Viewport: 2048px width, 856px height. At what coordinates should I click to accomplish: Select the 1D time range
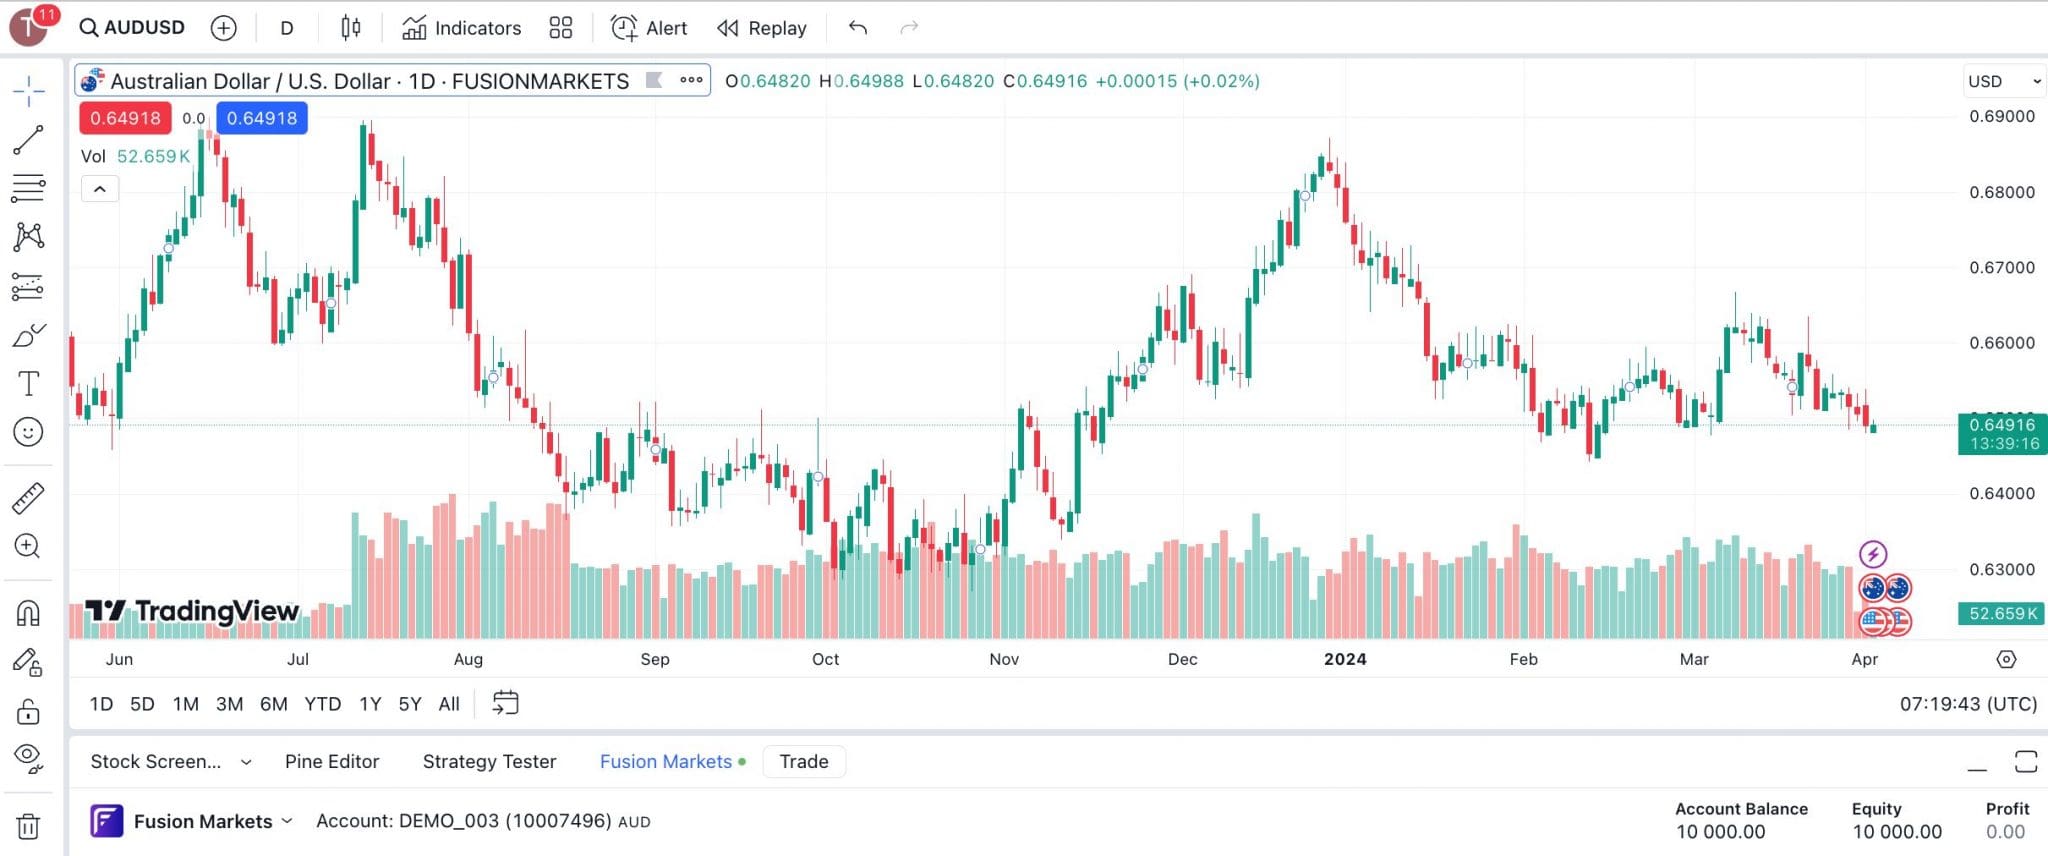pyautogui.click(x=101, y=704)
